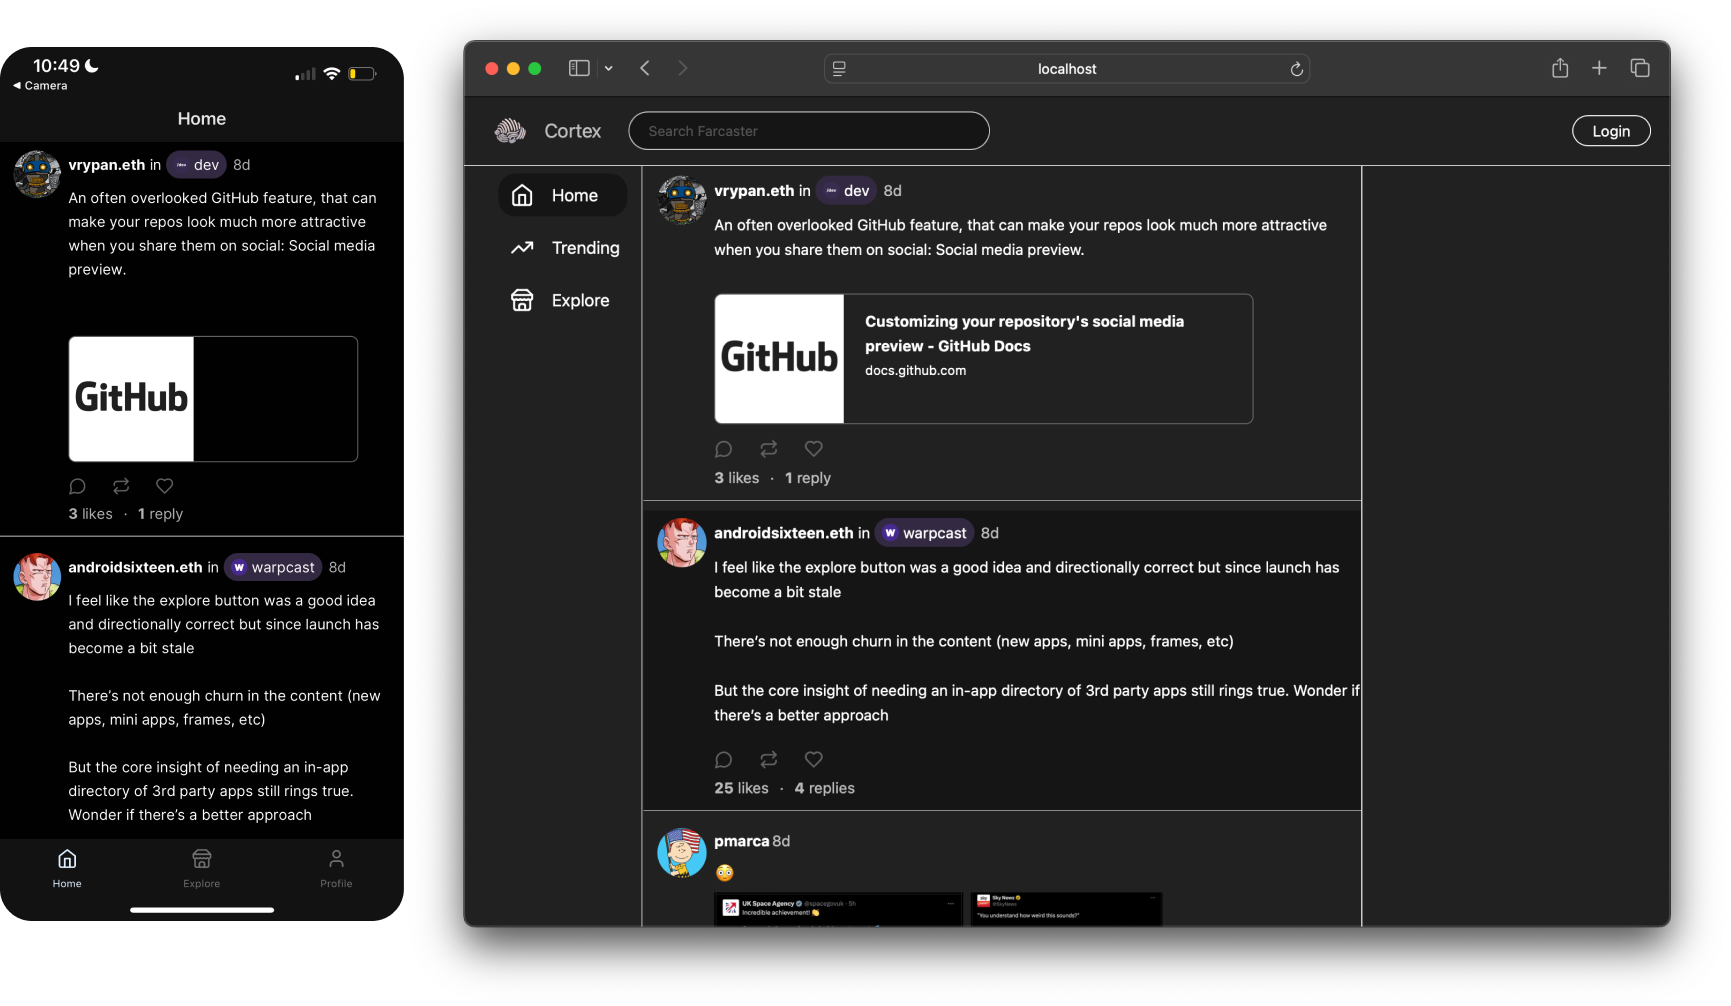
Task: Open the dev channel tag in browser
Action: coord(846,191)
